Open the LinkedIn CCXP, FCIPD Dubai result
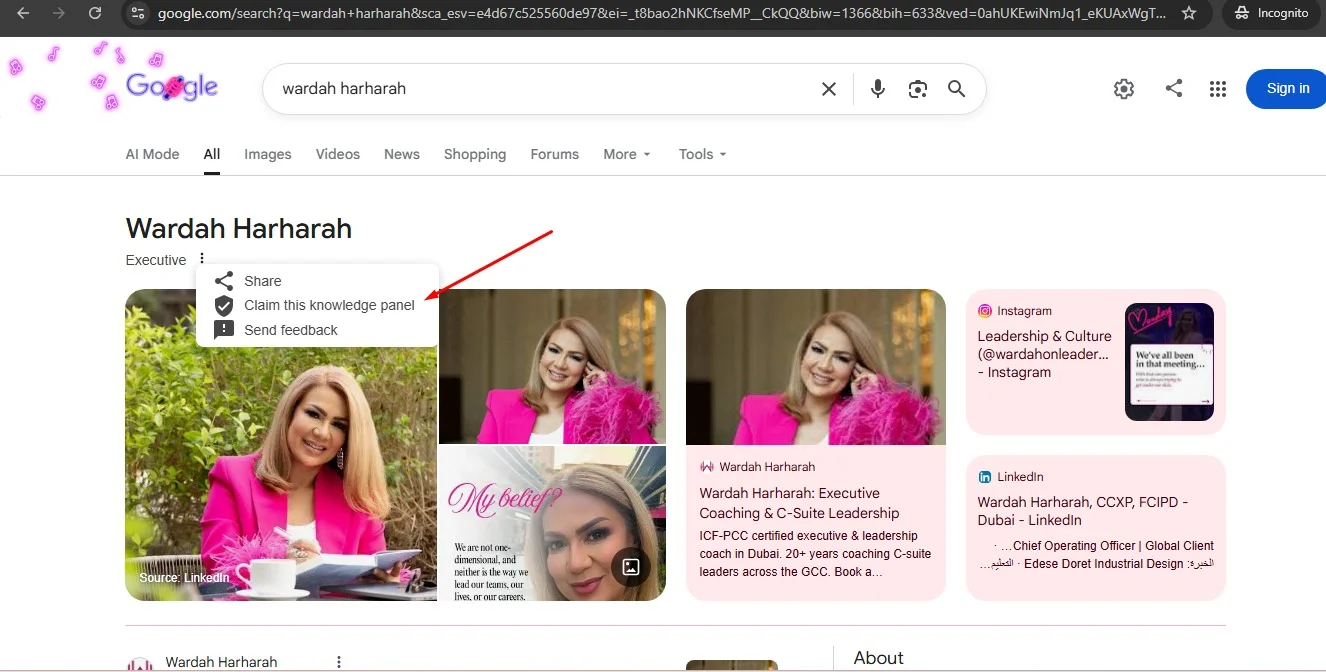Screen dimensions: 1326x672 point(1083,511)
